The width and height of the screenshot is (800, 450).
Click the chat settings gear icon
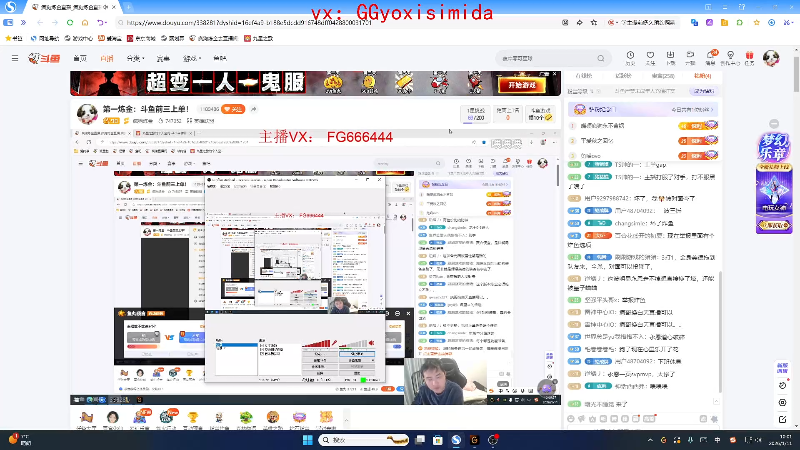(714, 419)
